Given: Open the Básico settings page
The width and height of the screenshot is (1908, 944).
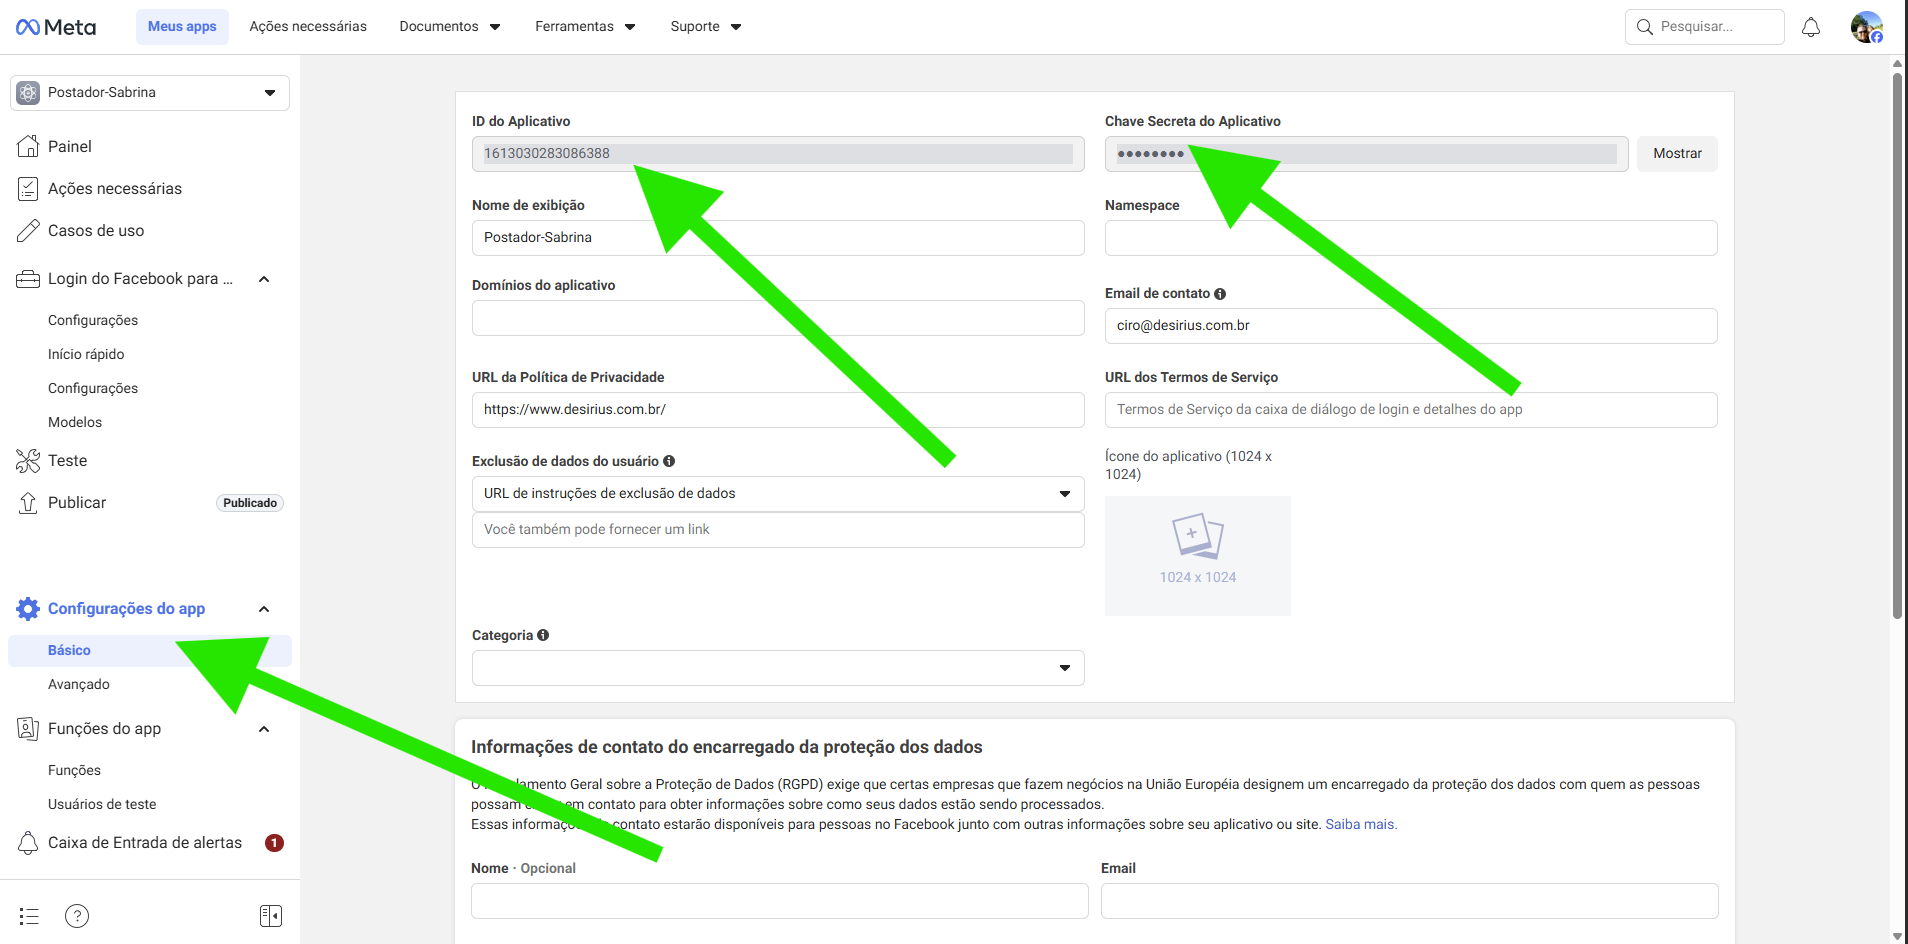Looking at the screenshot, I should tap(150, 650).
